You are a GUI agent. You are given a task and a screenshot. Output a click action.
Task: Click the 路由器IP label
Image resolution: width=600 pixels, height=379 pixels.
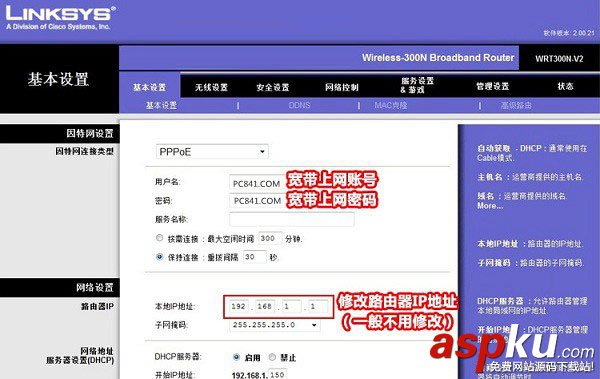[97, 306]
